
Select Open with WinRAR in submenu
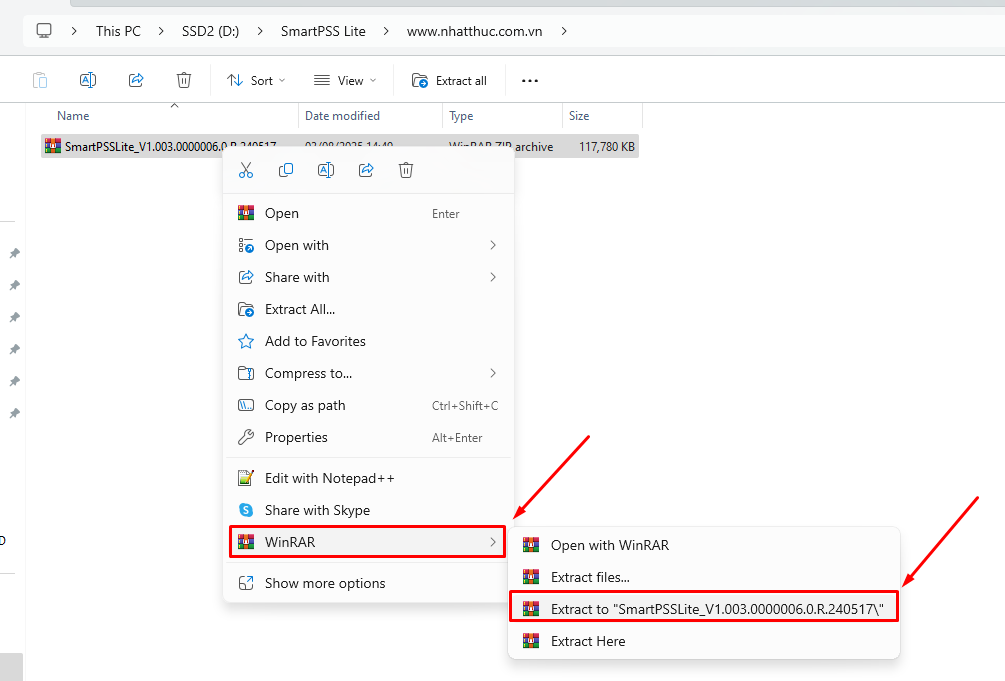point(704,546)
